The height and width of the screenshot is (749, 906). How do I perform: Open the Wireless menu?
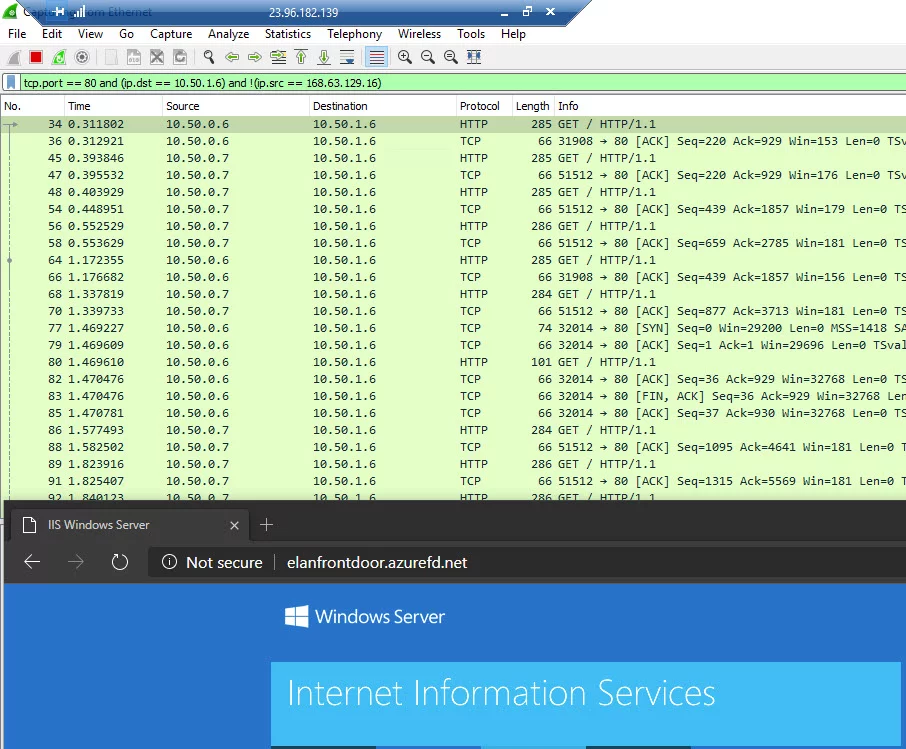pos(419,34)
